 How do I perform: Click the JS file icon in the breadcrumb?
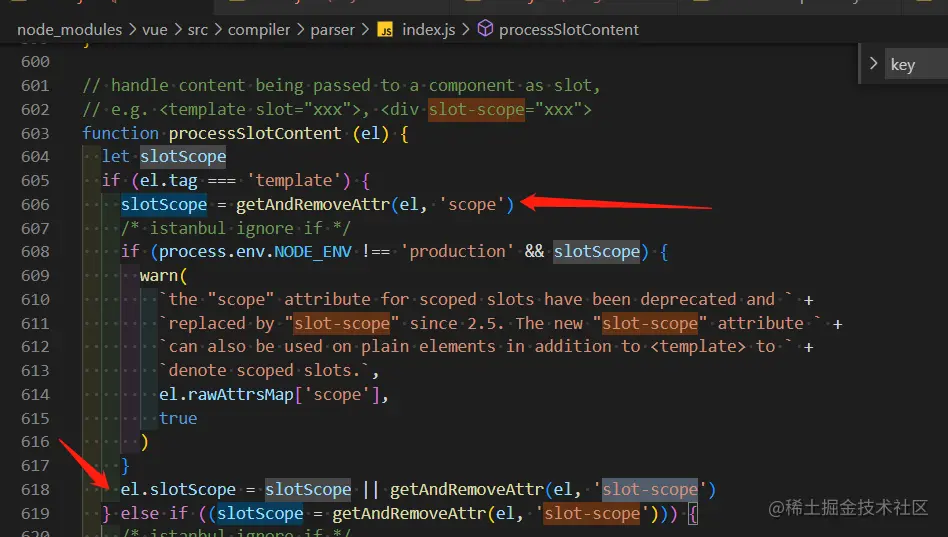click(x=385, y=30)
